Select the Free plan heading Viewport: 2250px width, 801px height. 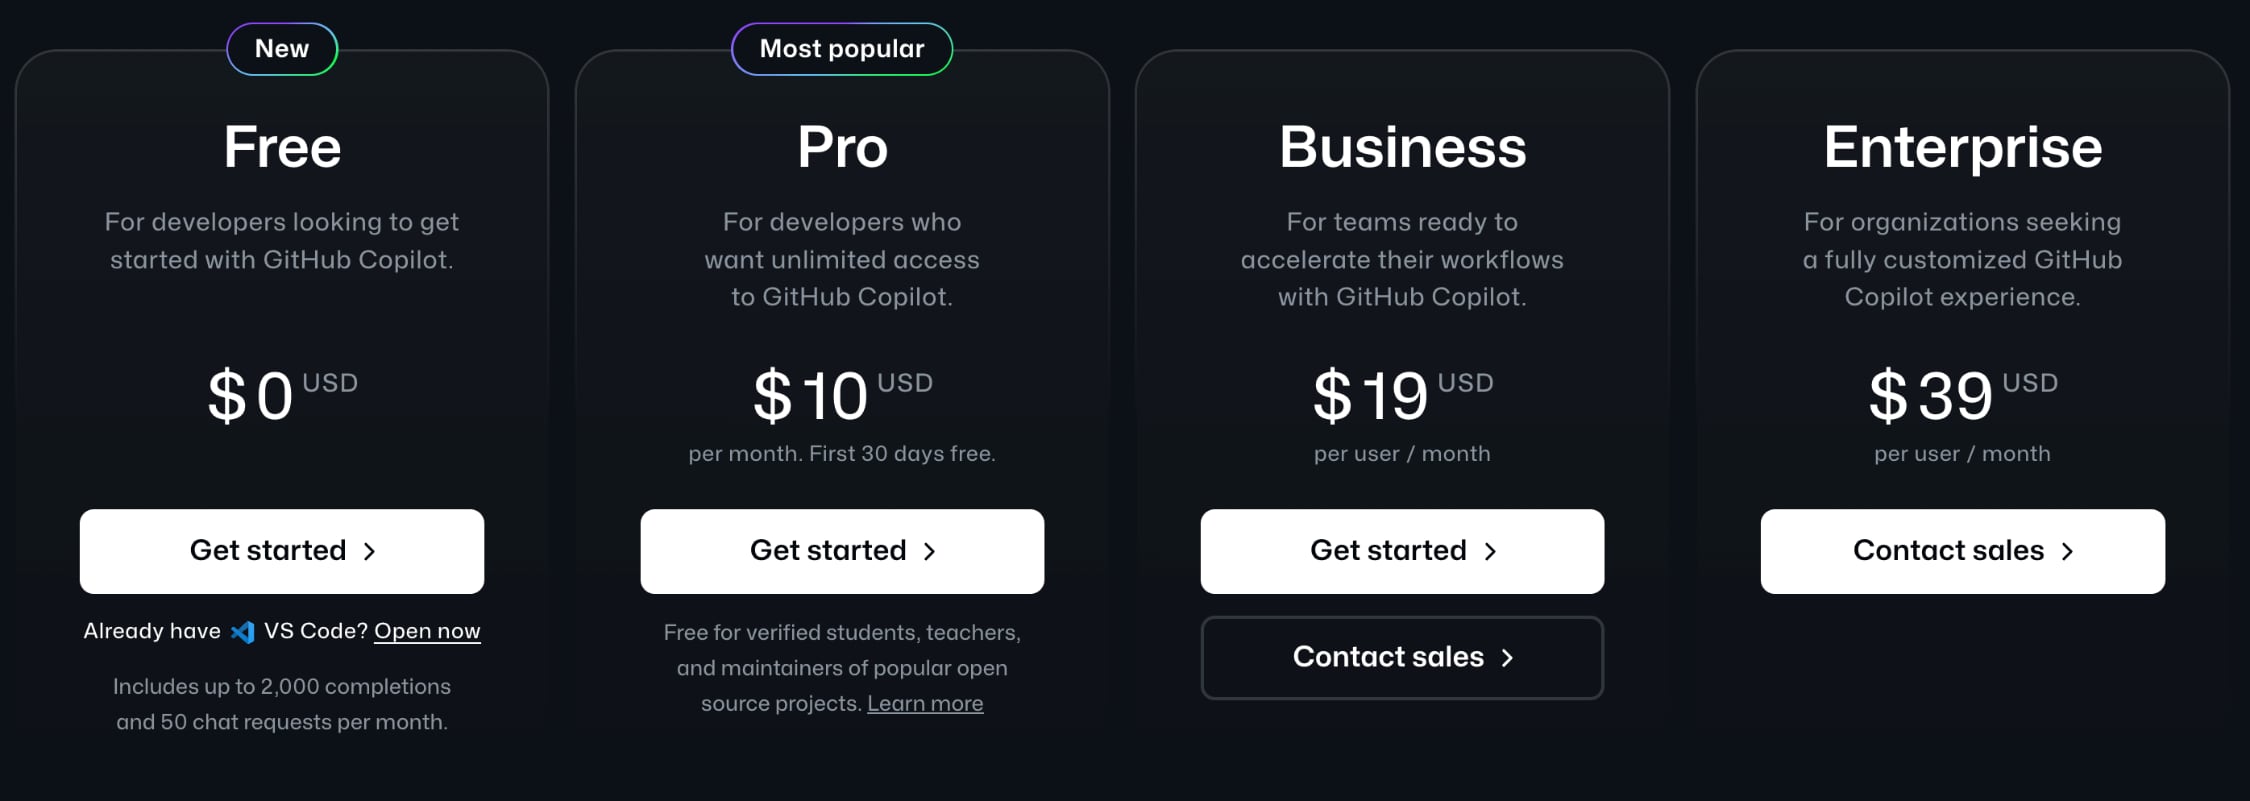pos(282,147)
